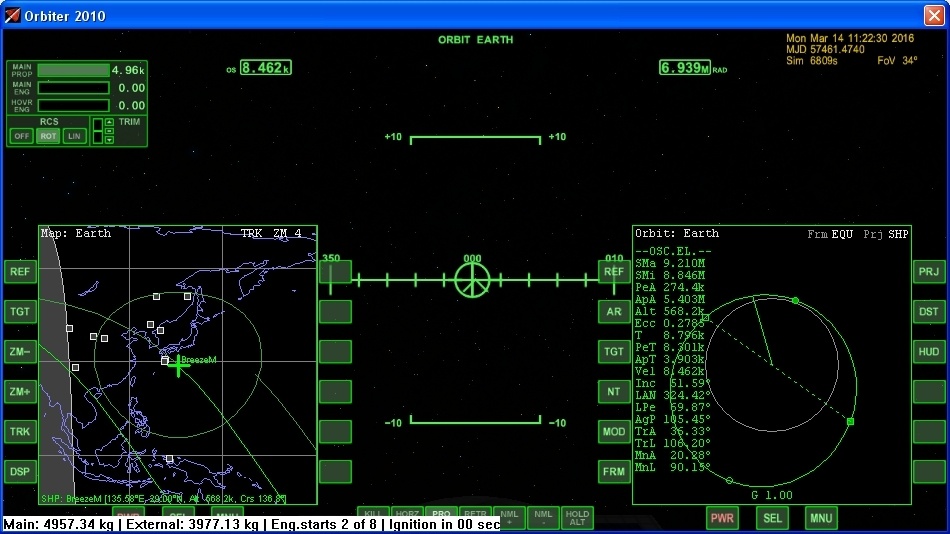950x534 pixels.
Task: Toggle distance display with the DST button
Action: [x=929, y=312]
